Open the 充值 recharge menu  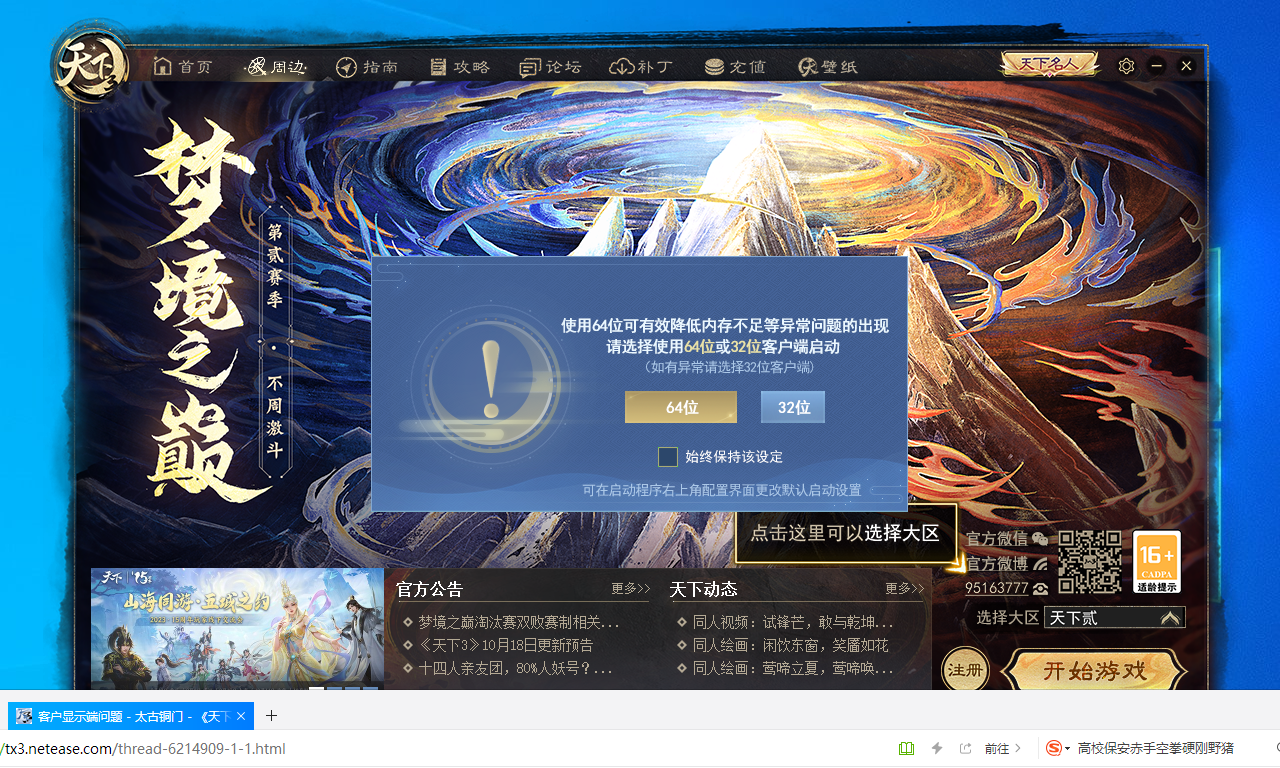tap(735, 67)
